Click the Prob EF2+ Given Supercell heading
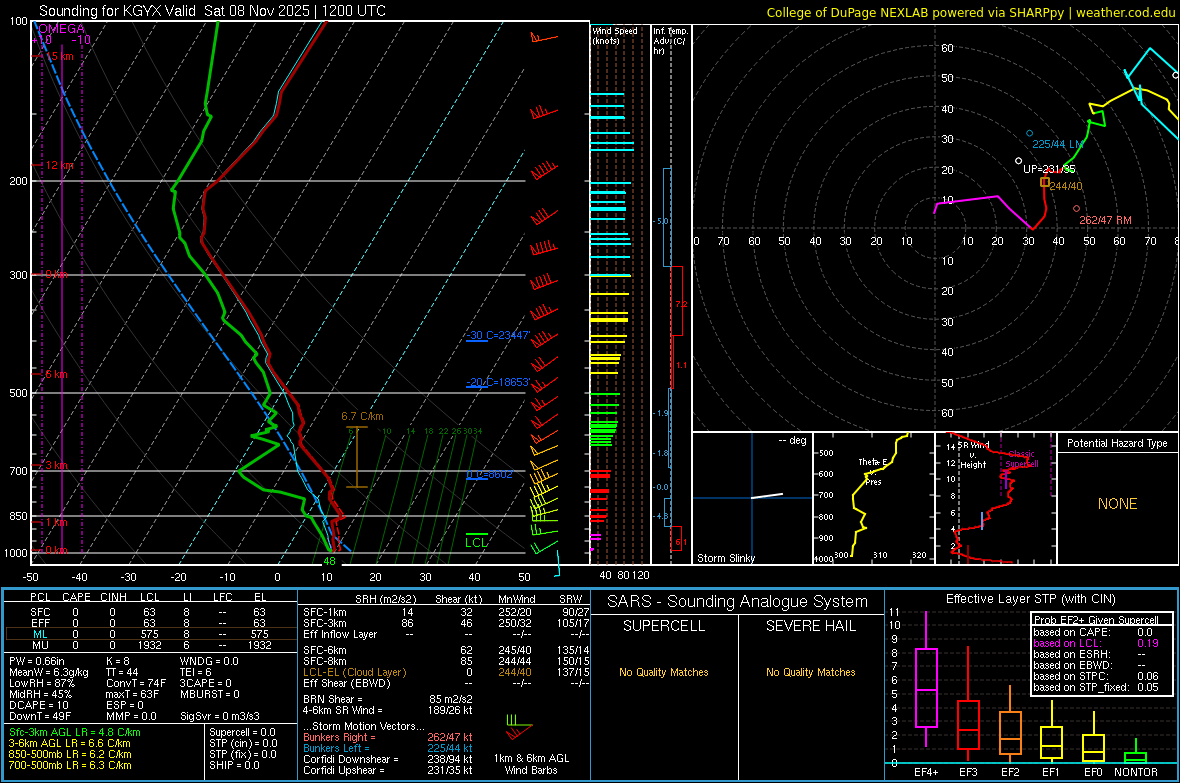Viewport: 1180px width, 783px height. (x=1095, y=620)
